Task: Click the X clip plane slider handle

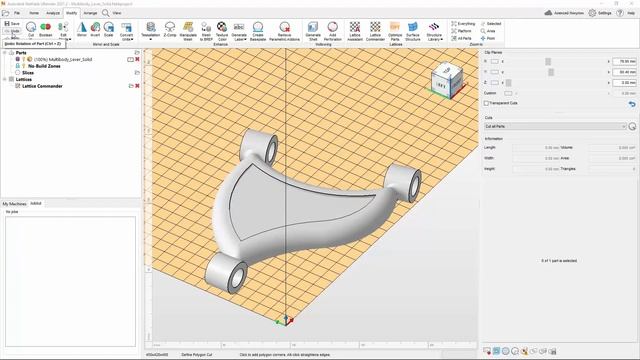Action: pyautogui.click(x=548, y=61)
